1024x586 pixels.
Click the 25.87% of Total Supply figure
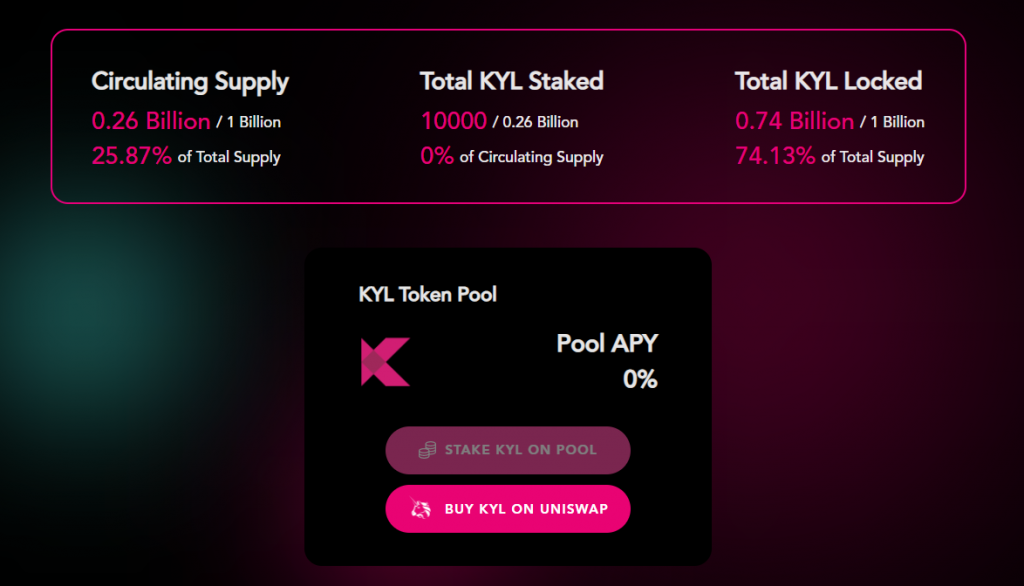click(132, 156)
